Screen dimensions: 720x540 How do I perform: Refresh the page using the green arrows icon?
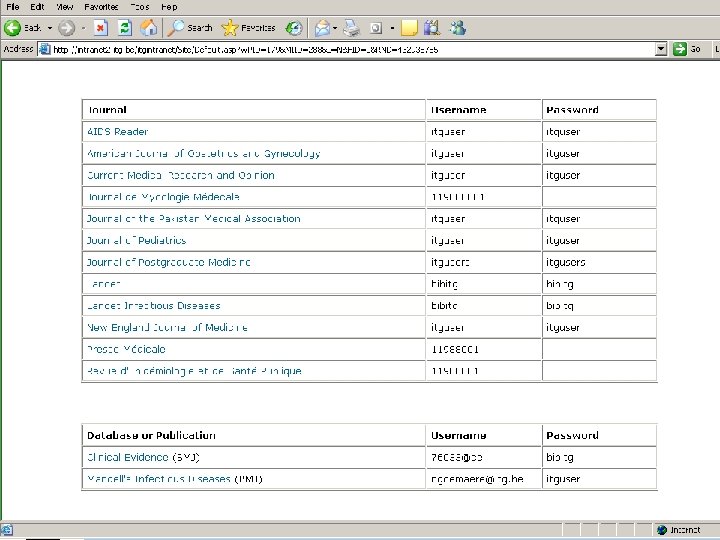tap(124, 28)
